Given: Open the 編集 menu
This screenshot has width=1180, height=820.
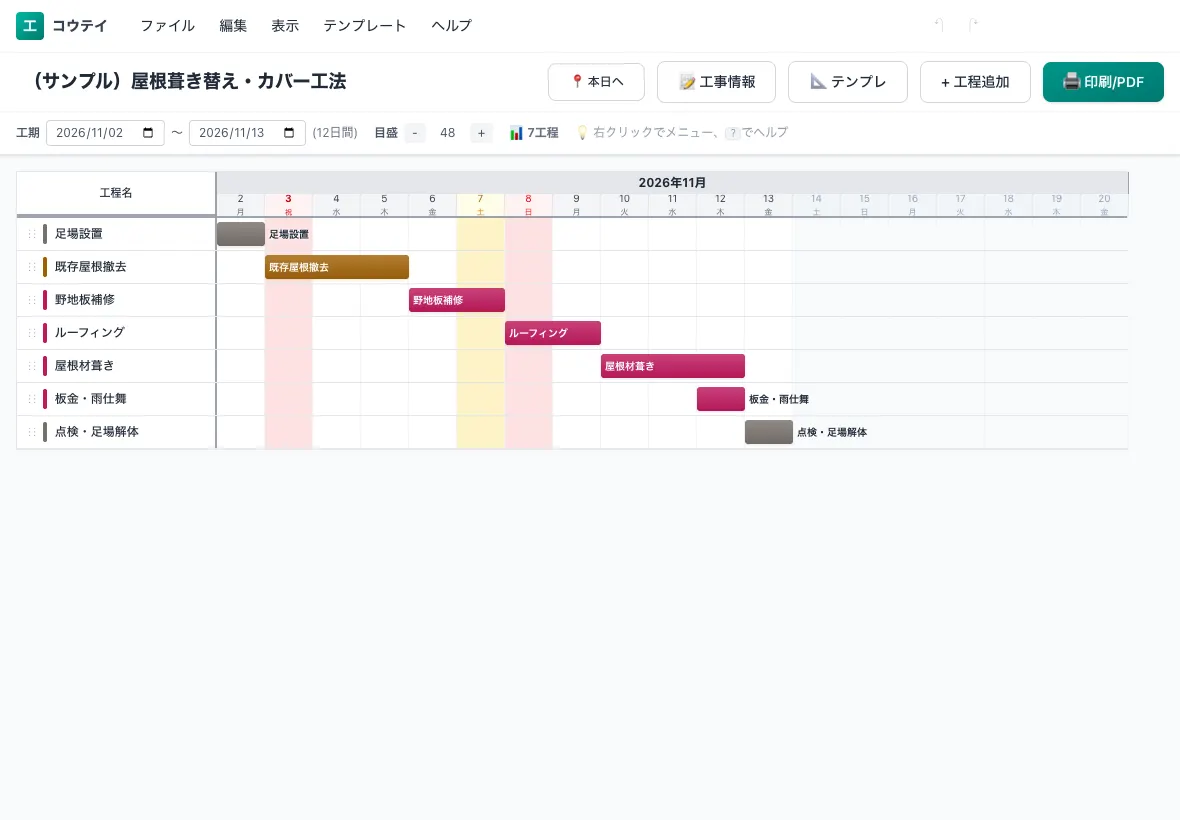Looking at the screenshot, I should pyautogui.click(x=233, y=26).
